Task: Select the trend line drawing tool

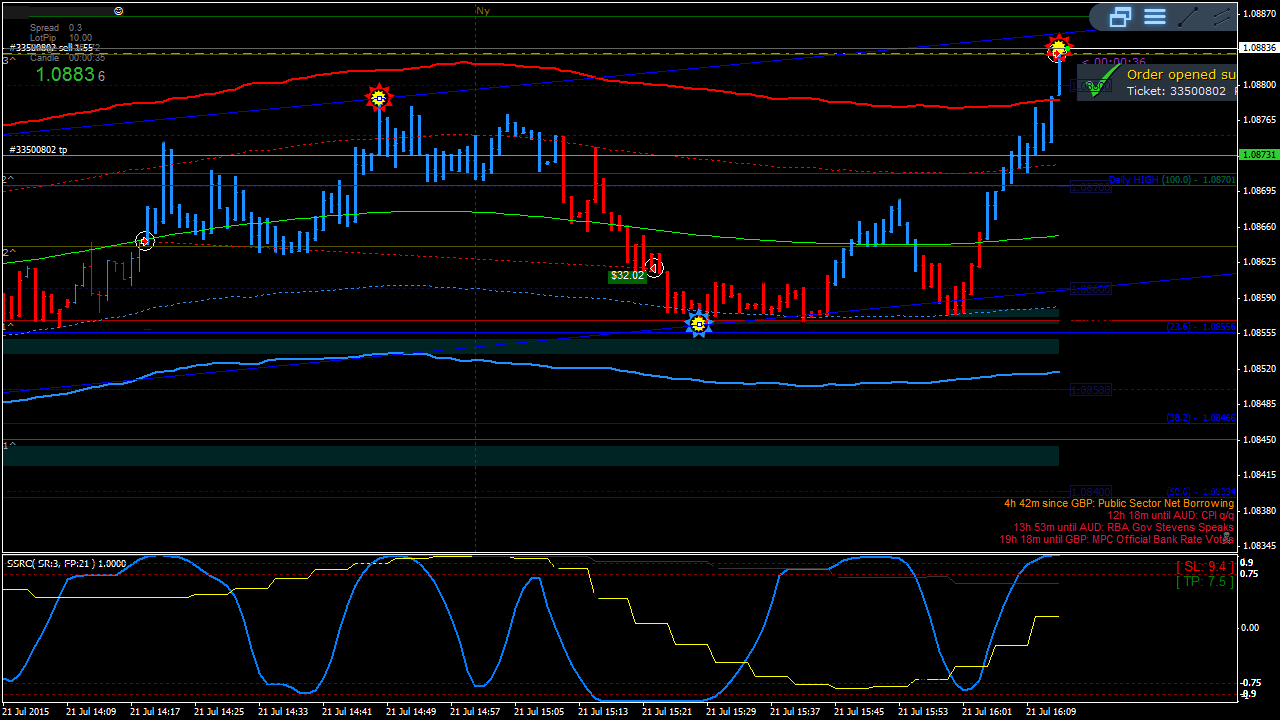Action: pos(1188,16)
